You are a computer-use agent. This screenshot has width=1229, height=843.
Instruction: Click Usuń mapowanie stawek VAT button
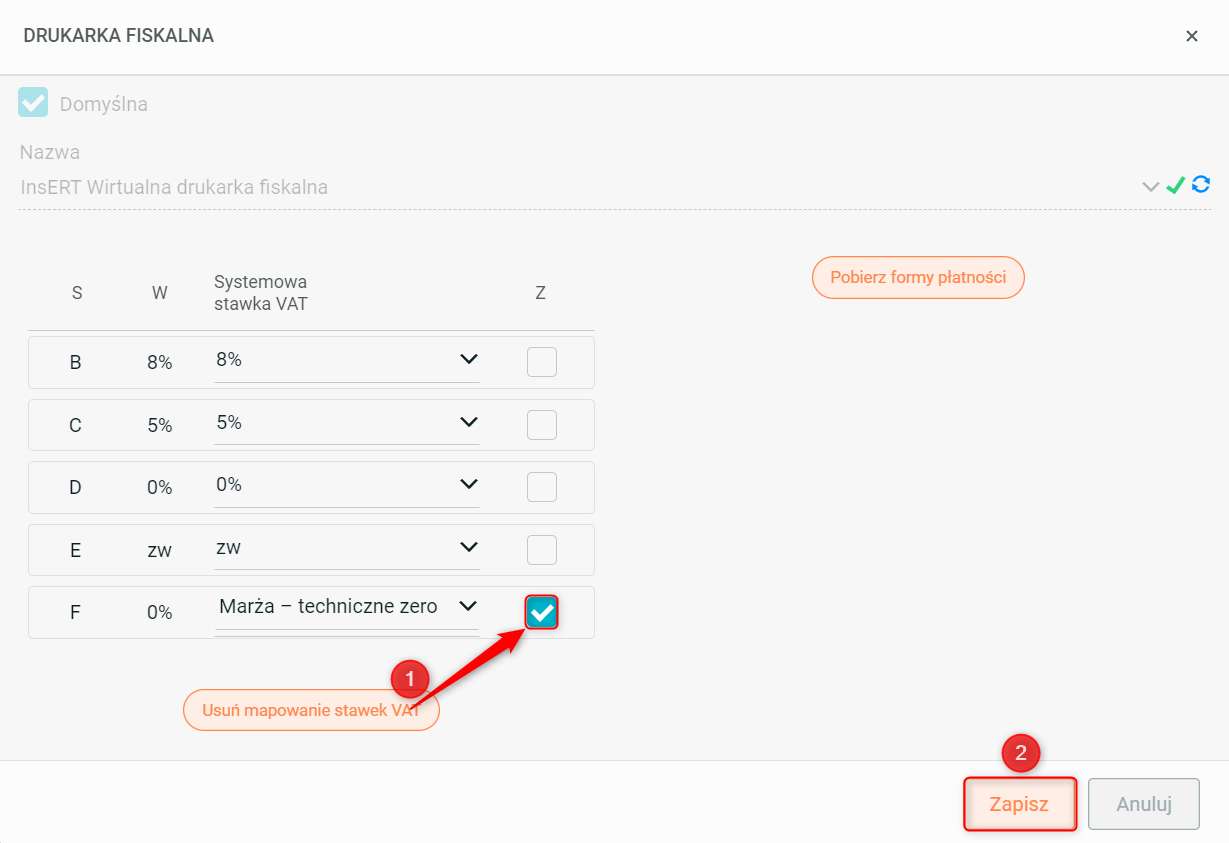click(311, 711)
